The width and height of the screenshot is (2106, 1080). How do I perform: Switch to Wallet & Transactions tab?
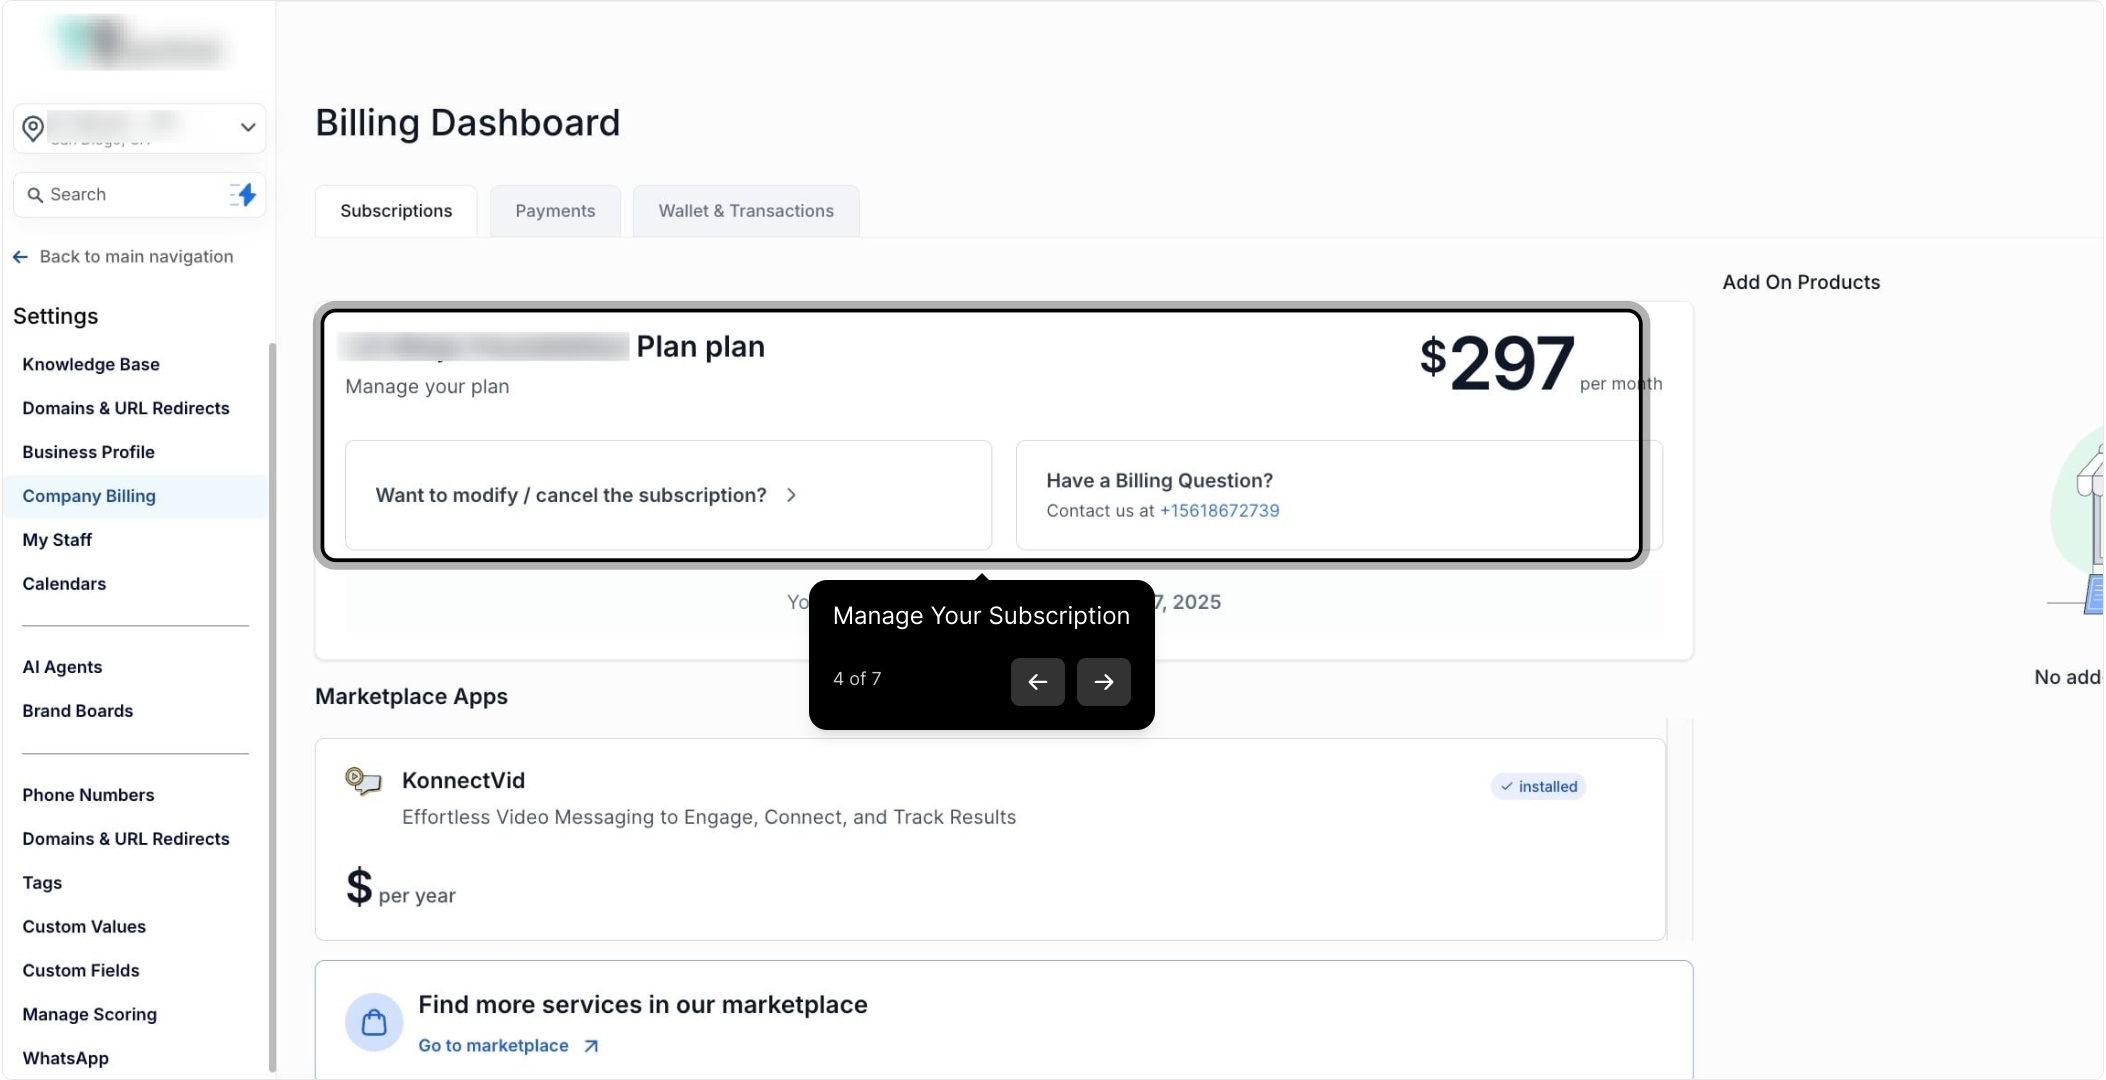pyautogui.click(x=745, y=211)
